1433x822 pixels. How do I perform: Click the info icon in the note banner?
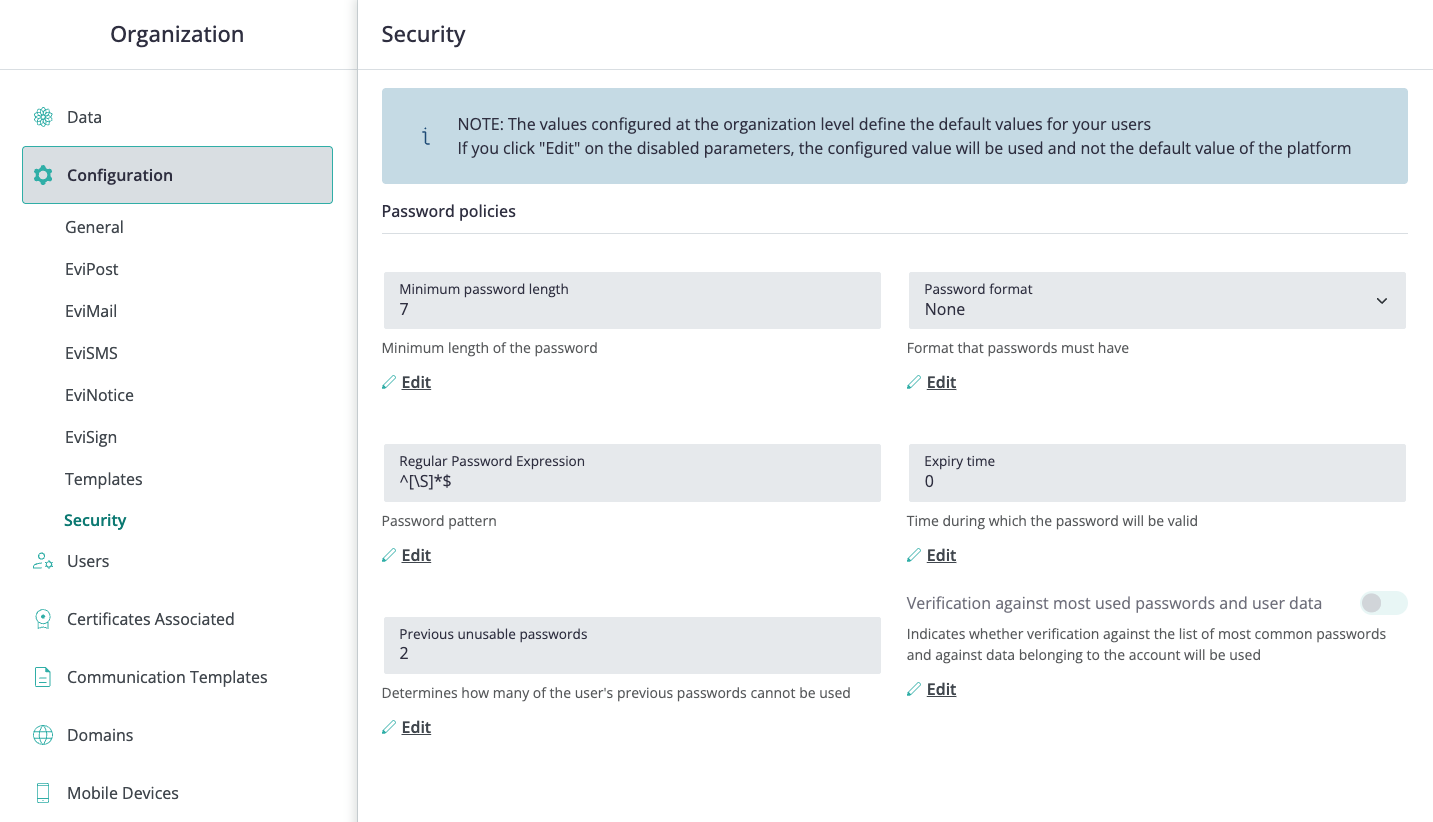426,136
